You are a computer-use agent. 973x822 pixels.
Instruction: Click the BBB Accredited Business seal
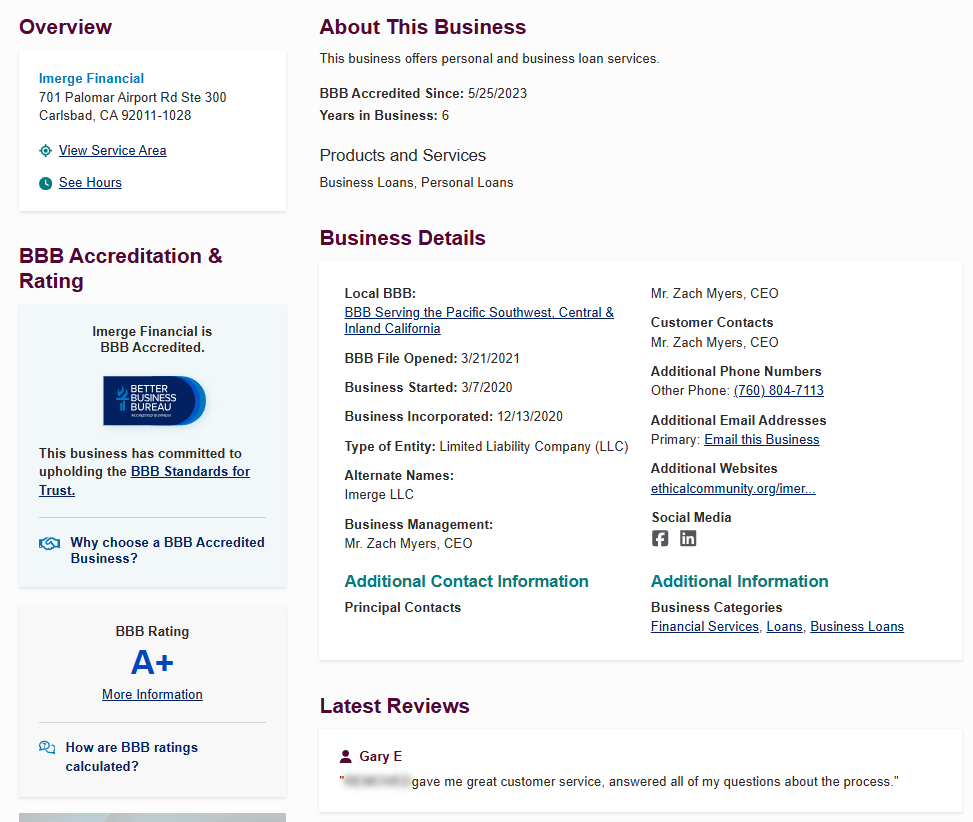pyautogui.click(x=154, y=401)
